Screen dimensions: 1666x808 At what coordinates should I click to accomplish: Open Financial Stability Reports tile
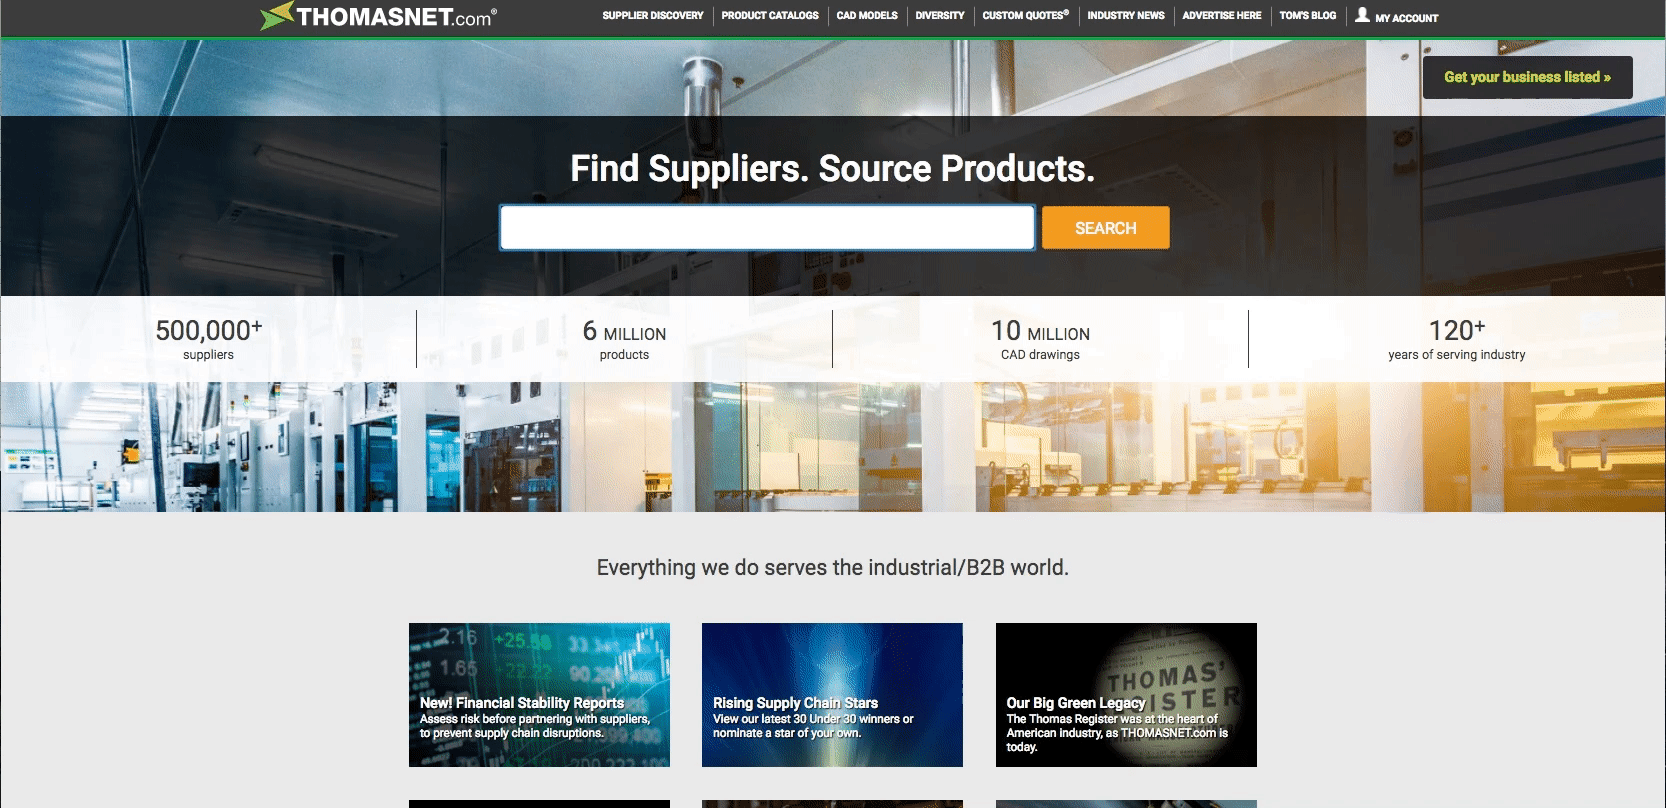click(x=539, y=695)
